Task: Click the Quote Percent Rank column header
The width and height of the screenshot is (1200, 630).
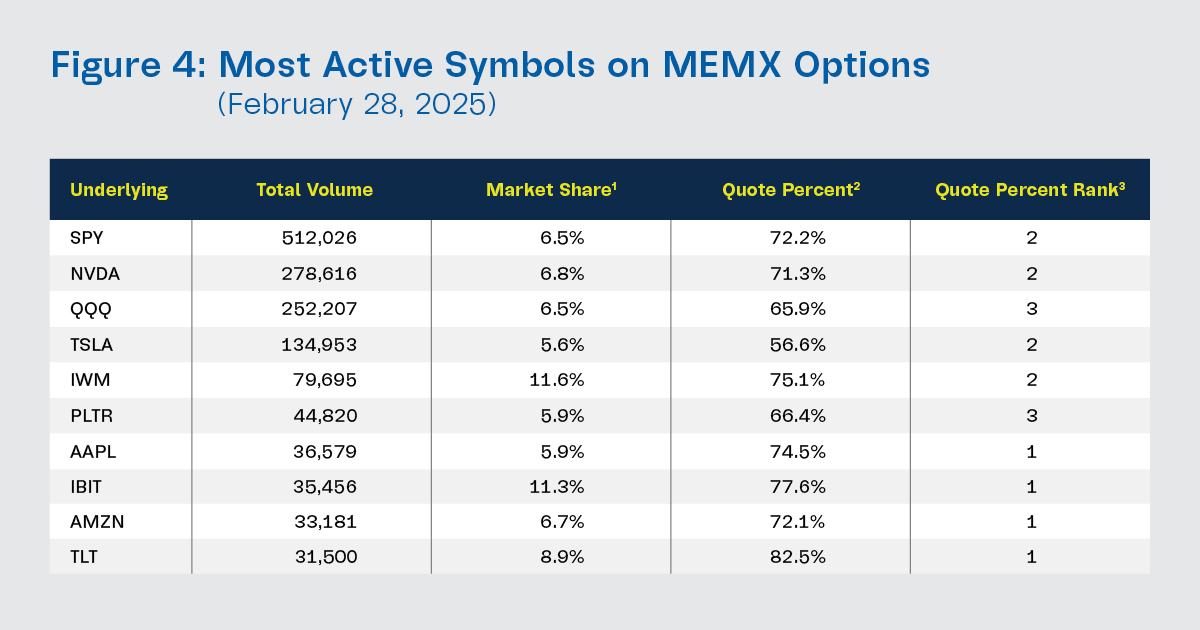Action: click(x=1031, y=189)
